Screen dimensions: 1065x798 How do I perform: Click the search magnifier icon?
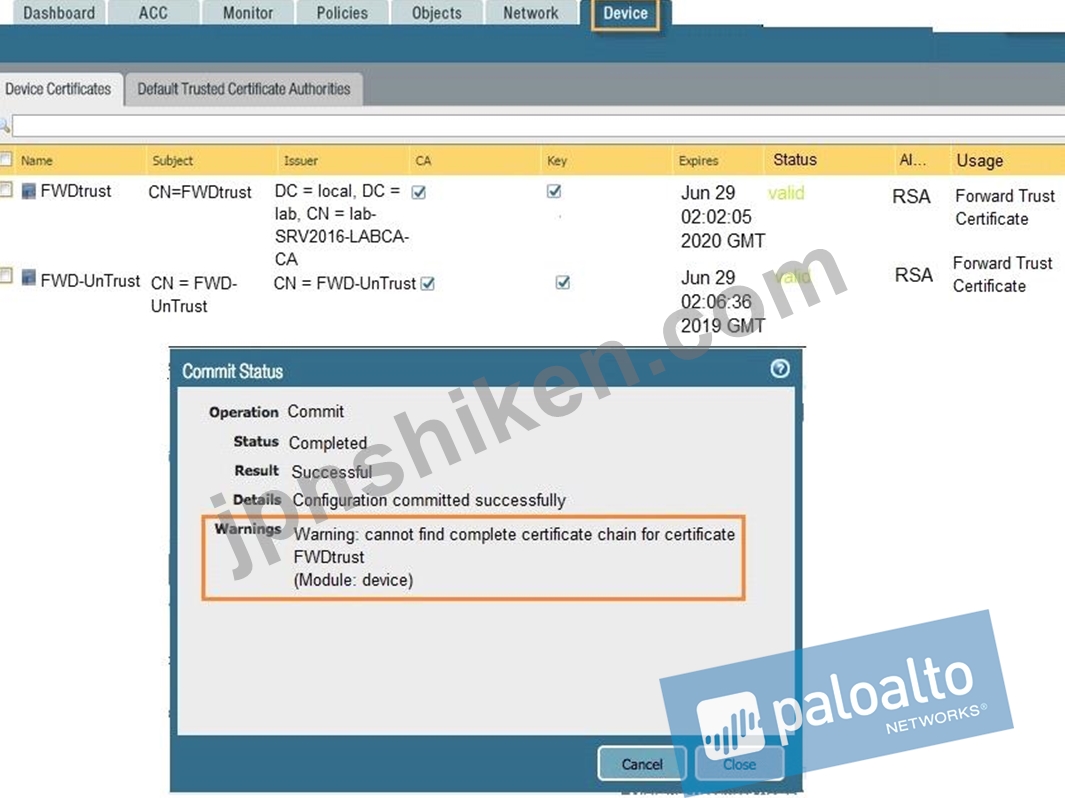coord(5,126)
